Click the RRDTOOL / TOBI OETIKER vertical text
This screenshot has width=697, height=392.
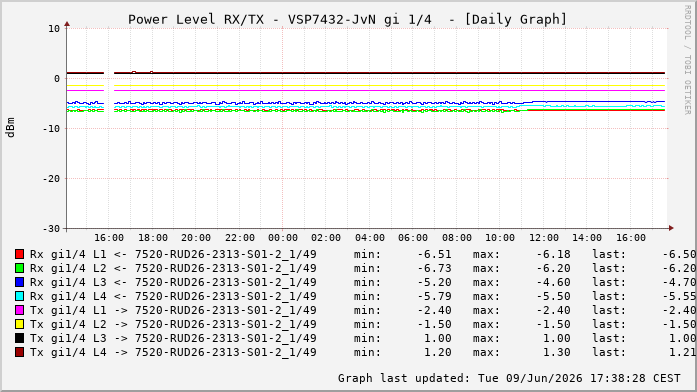coord(688,60)
